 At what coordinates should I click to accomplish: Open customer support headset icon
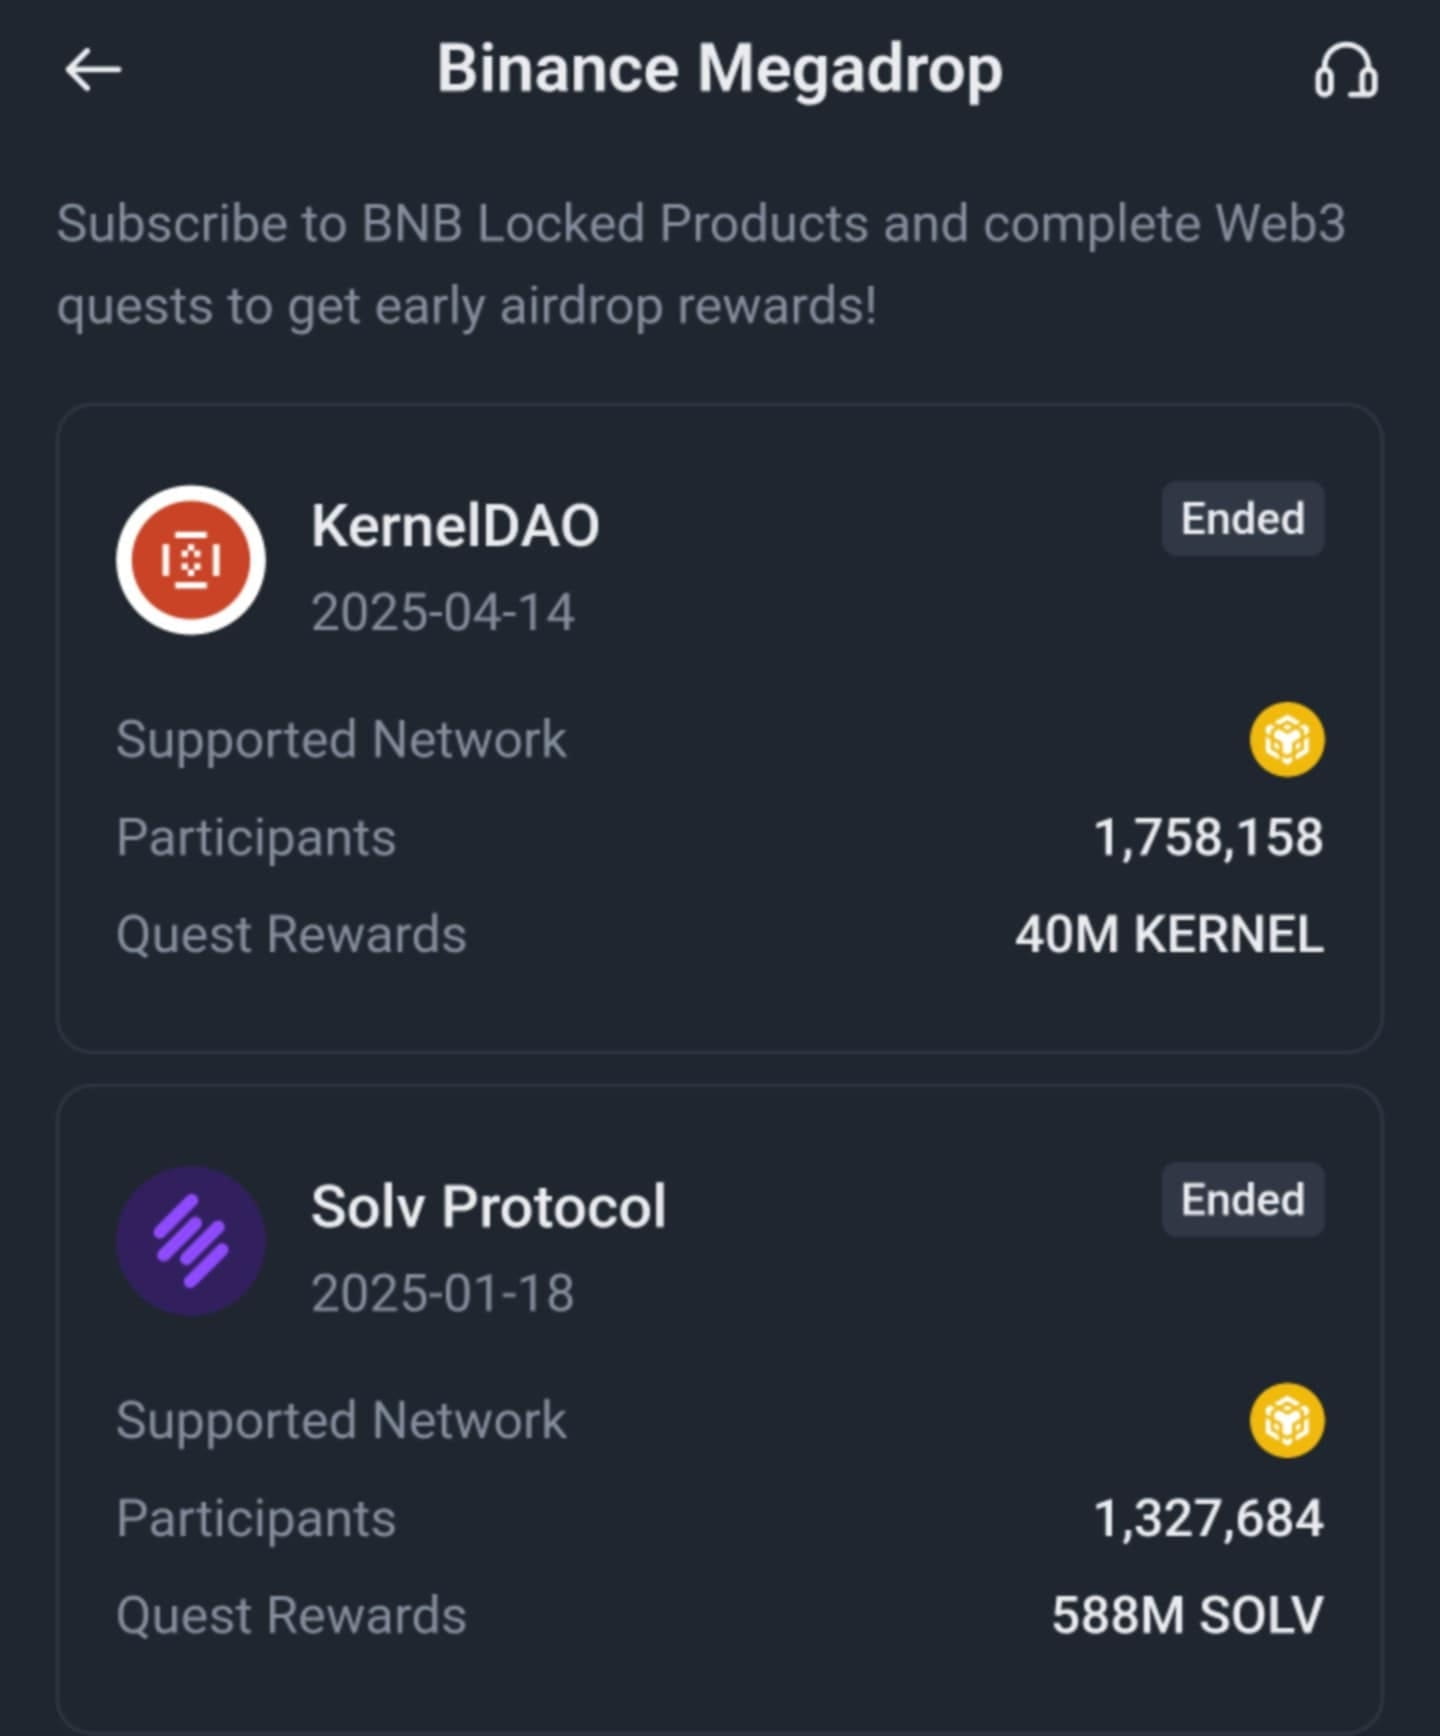point(1345,71)
